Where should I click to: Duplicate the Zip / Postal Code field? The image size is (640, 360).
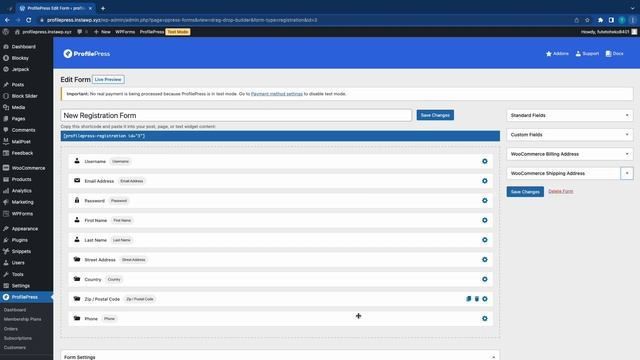tap(469, 299)
